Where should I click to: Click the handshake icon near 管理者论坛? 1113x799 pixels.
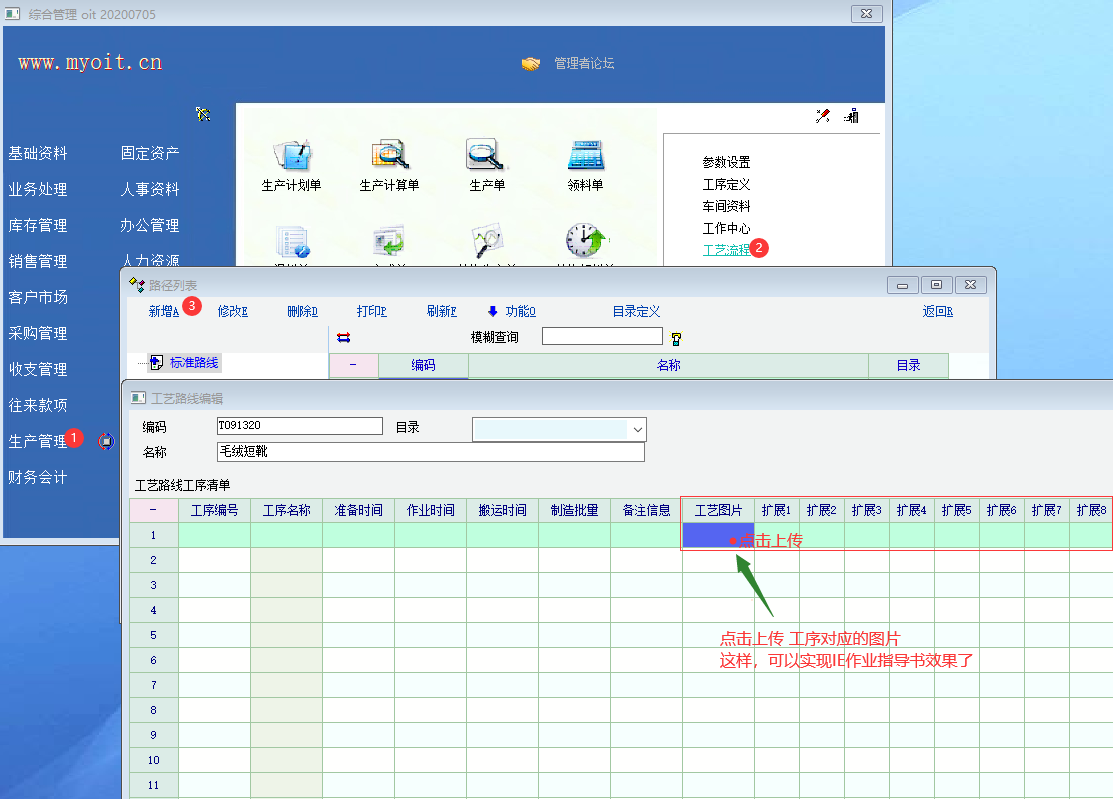[530, 64]
